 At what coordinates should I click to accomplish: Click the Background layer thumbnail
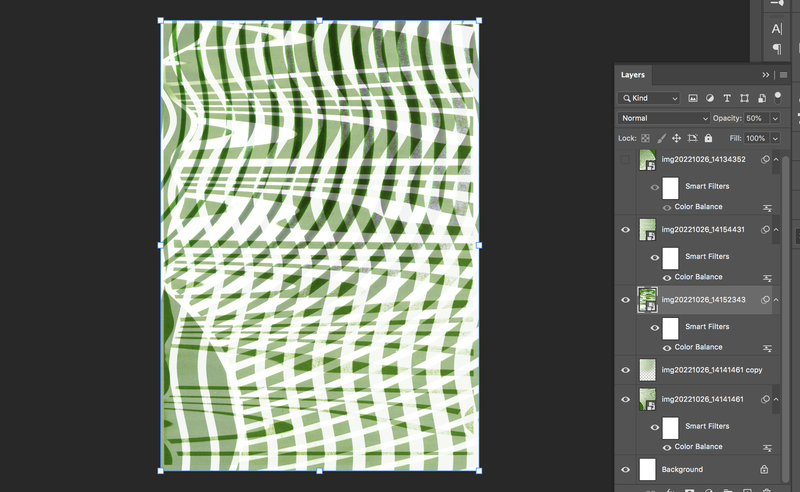(x=647, y=470)
